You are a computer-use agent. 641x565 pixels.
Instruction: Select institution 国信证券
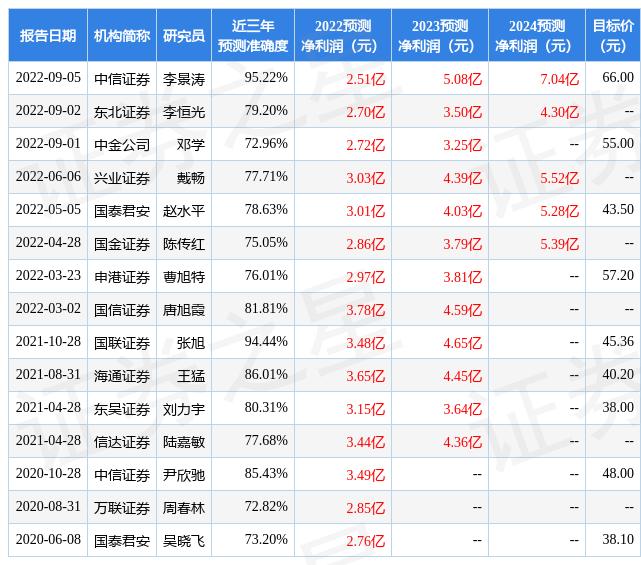[x=122, y=311]
